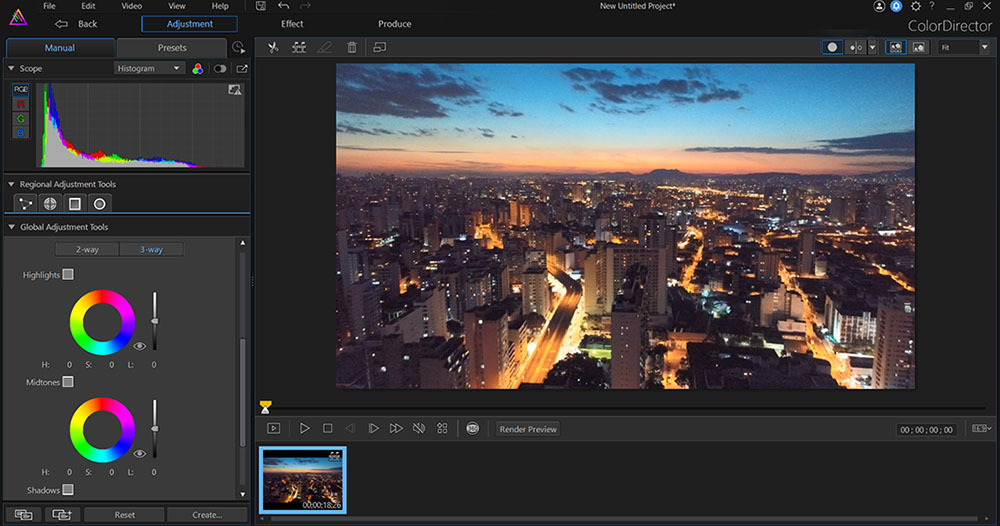Toggle Highlights eye visibility icon
Screen dimensions: 1000x526
coord(140,346)
